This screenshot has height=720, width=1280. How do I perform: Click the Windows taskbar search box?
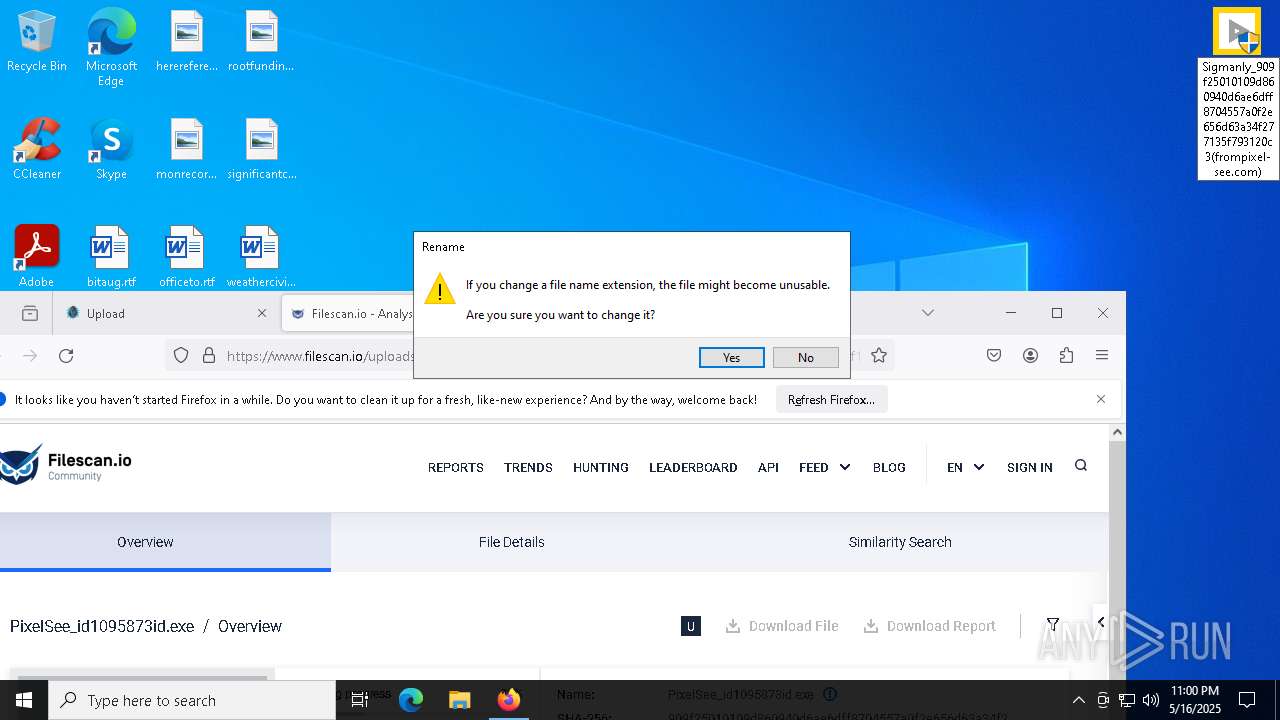192,700
